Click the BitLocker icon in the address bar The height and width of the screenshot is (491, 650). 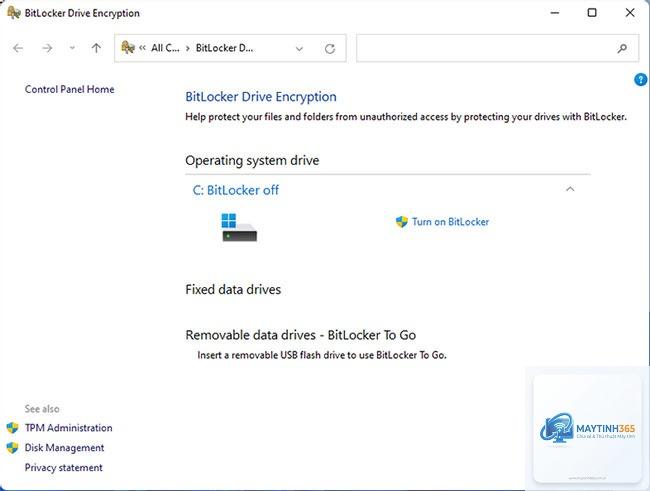(128, 48)
